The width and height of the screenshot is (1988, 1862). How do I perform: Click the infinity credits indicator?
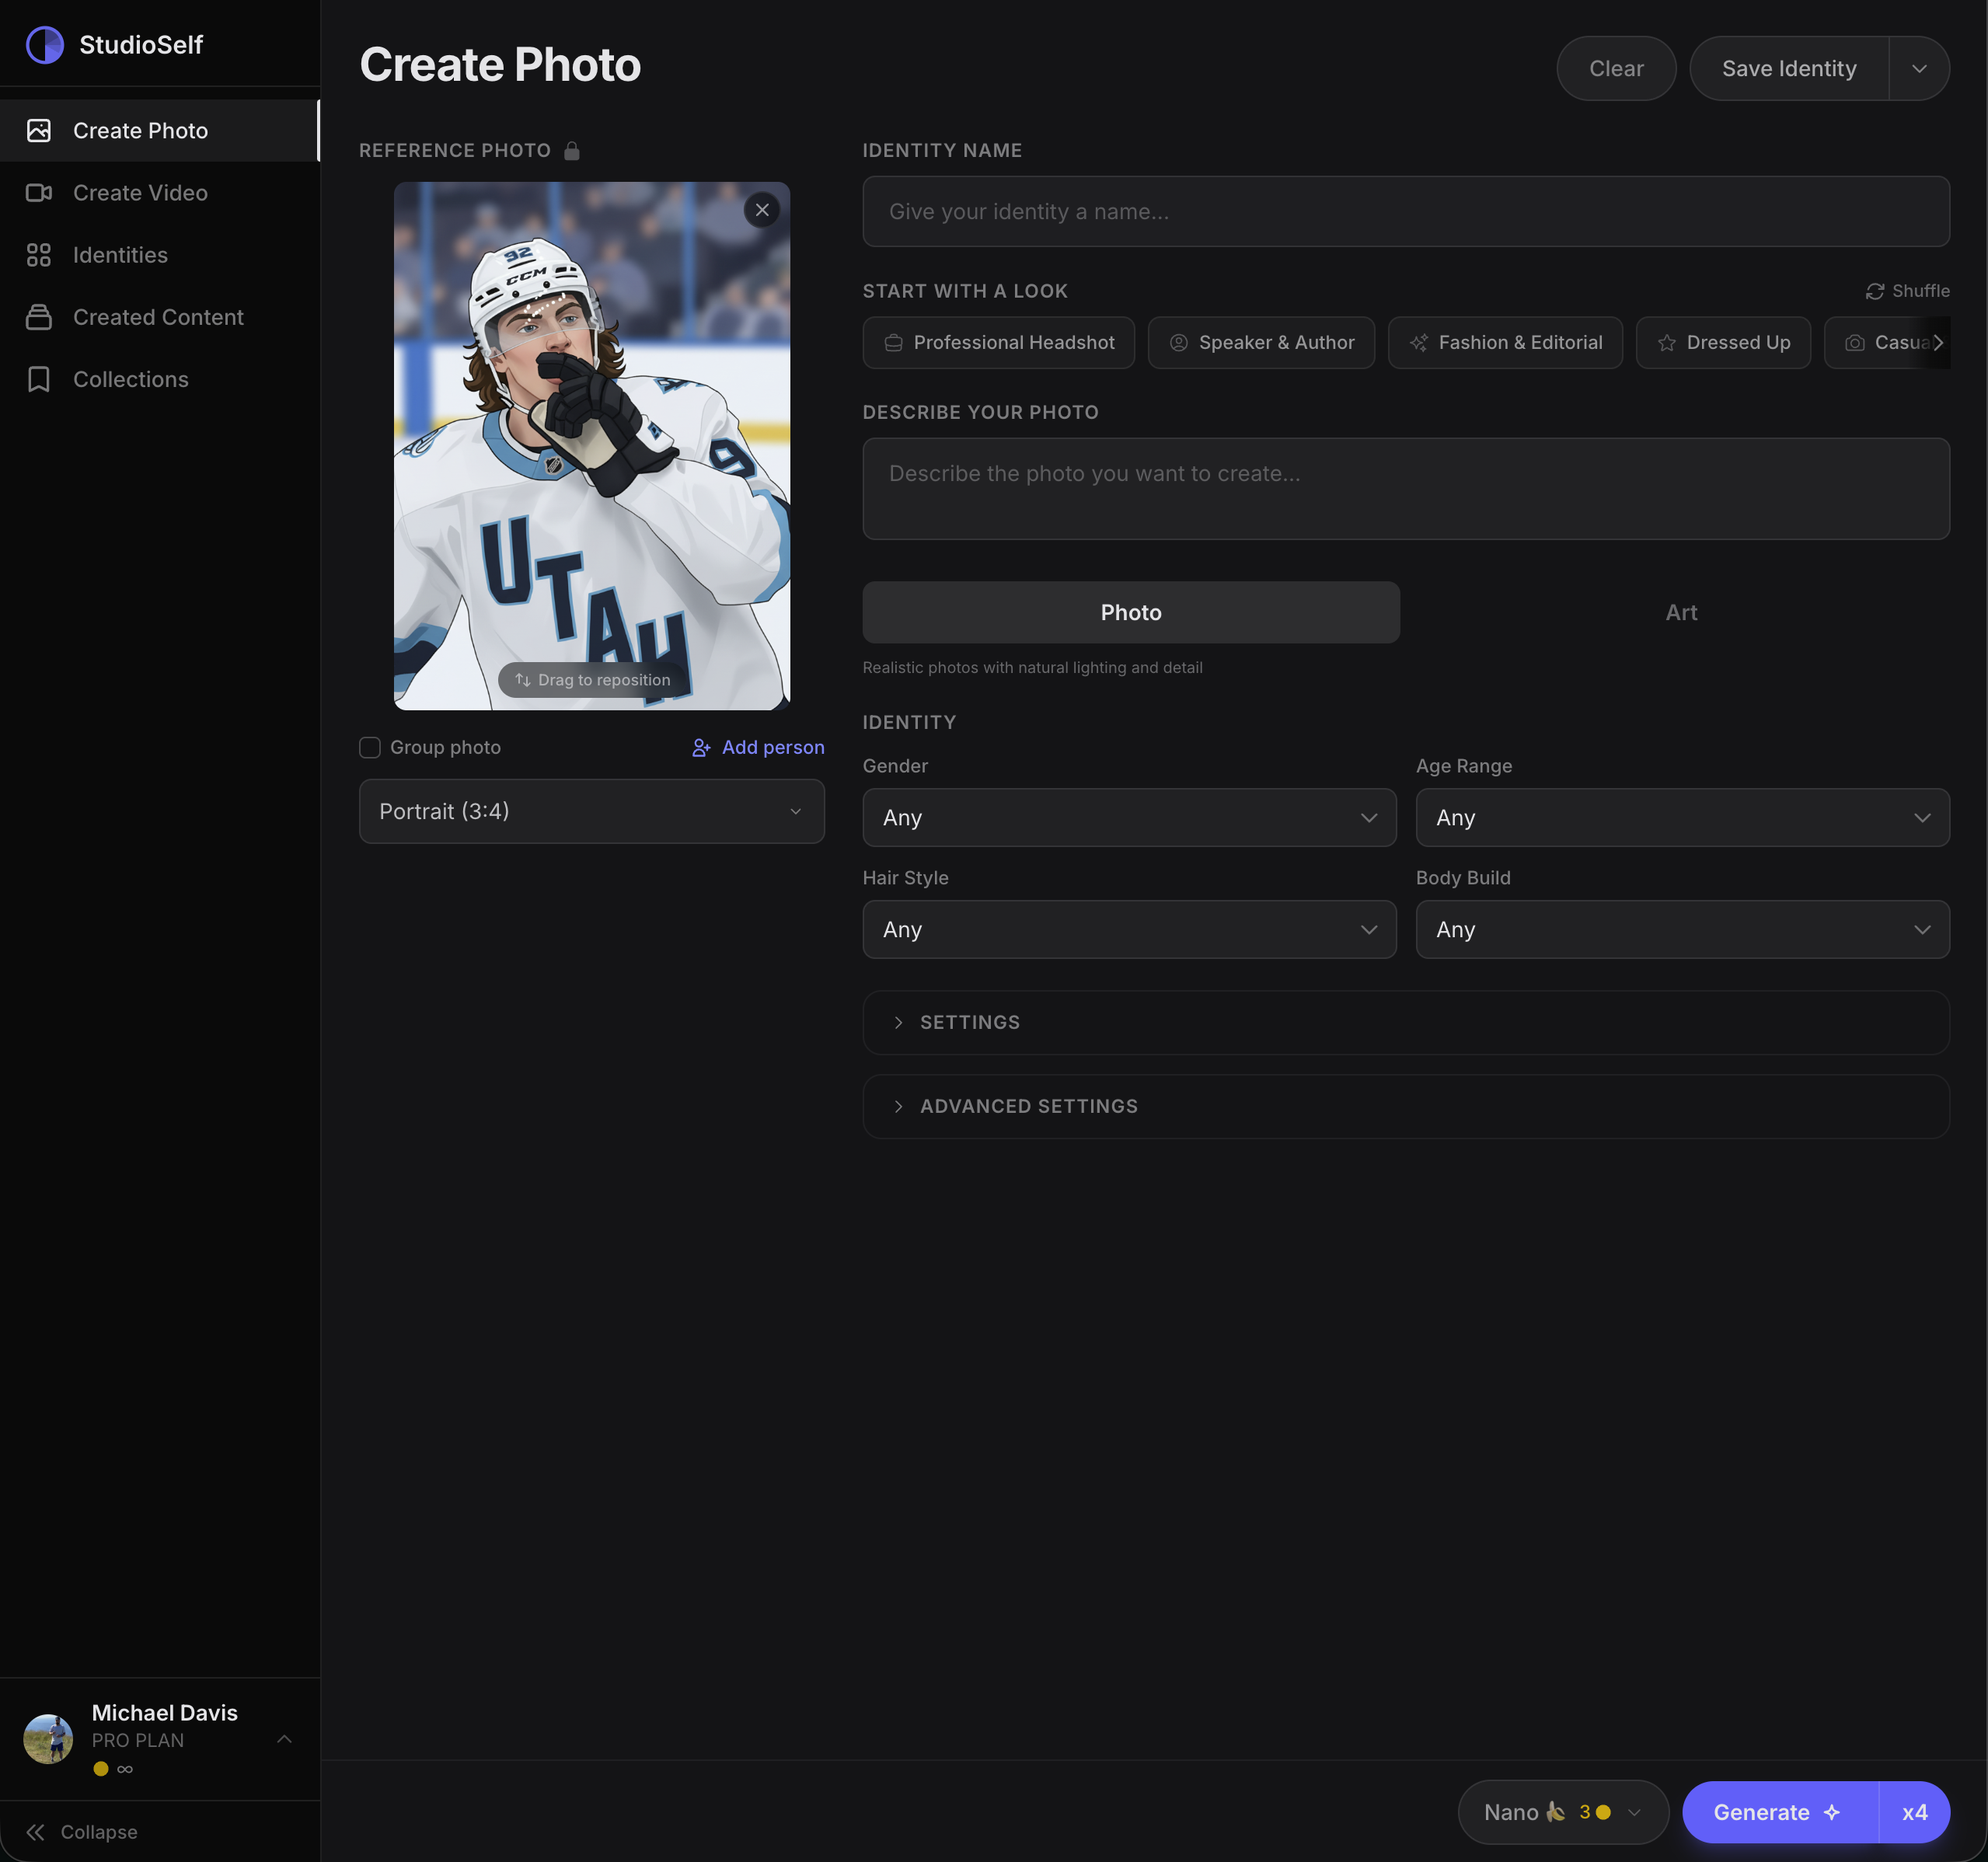click(x=125, y=1769)
